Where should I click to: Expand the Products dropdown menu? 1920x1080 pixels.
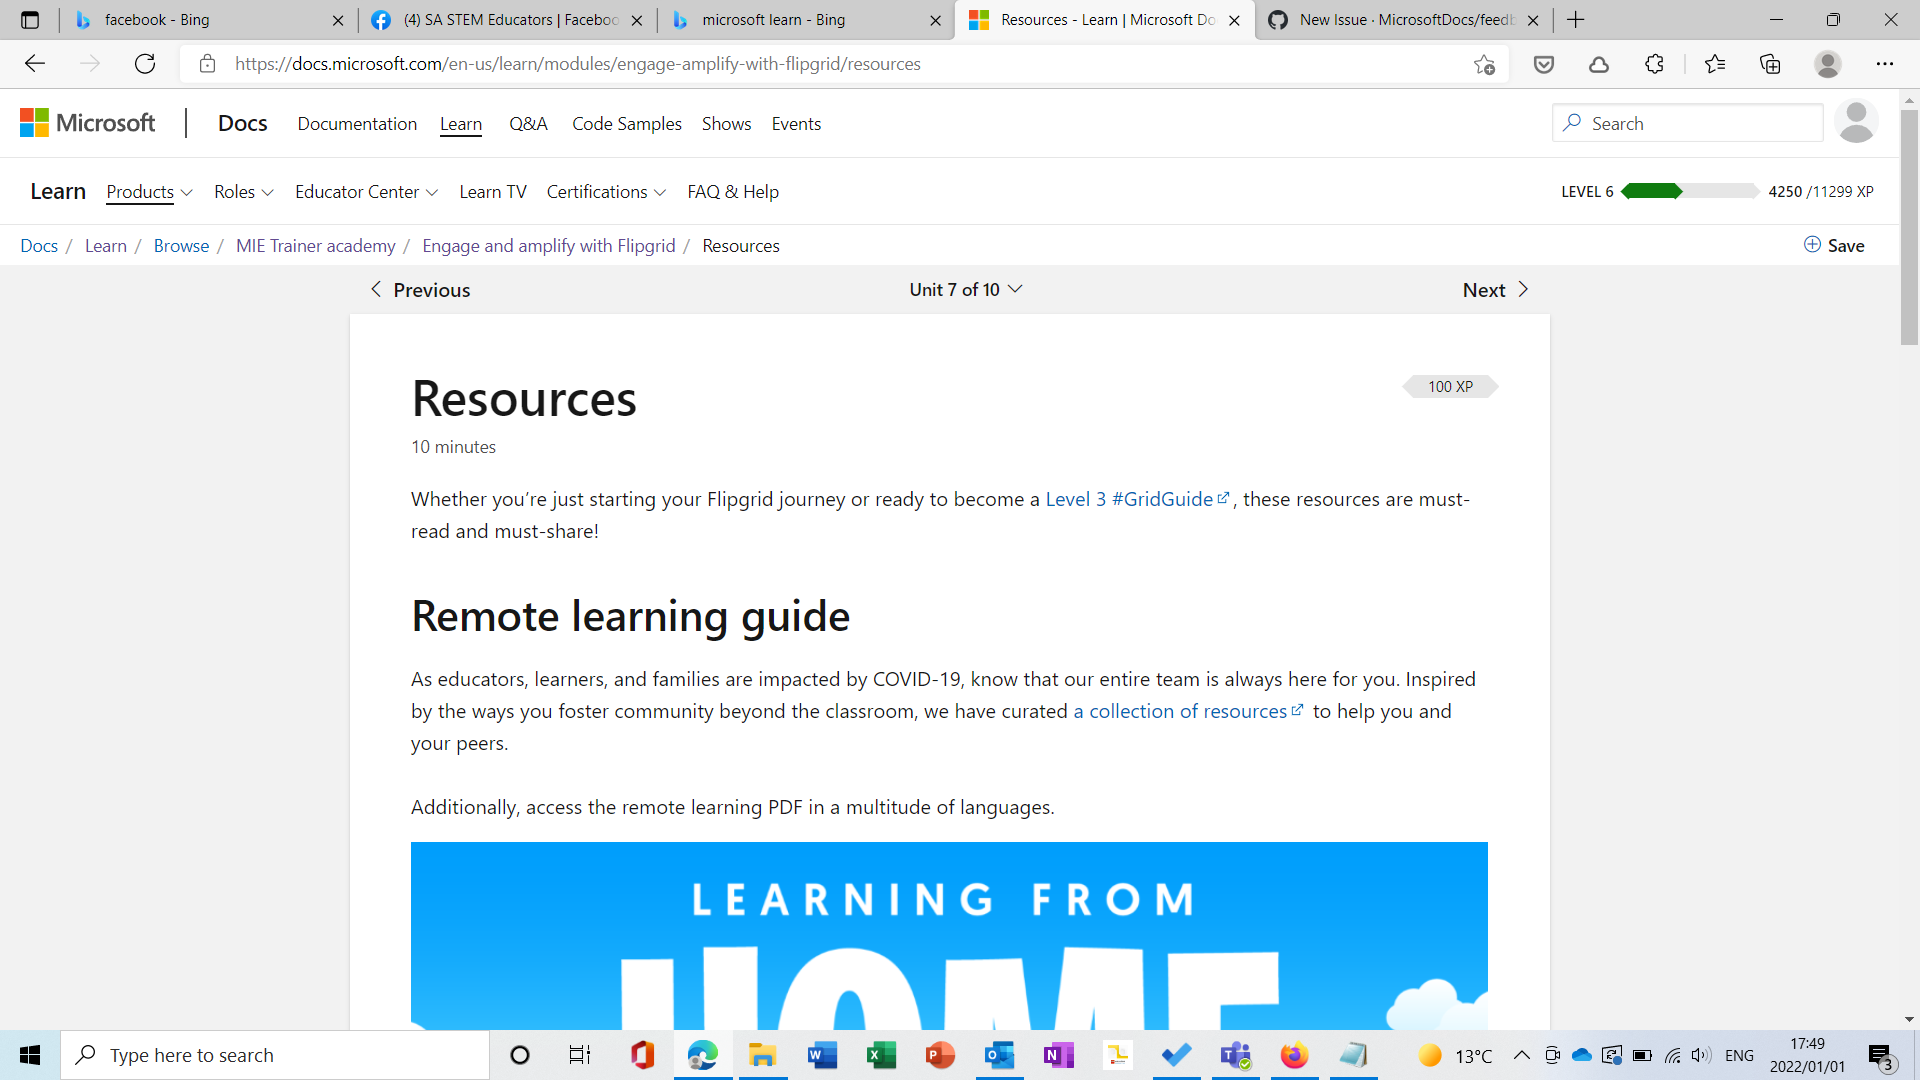pos(149,192)
